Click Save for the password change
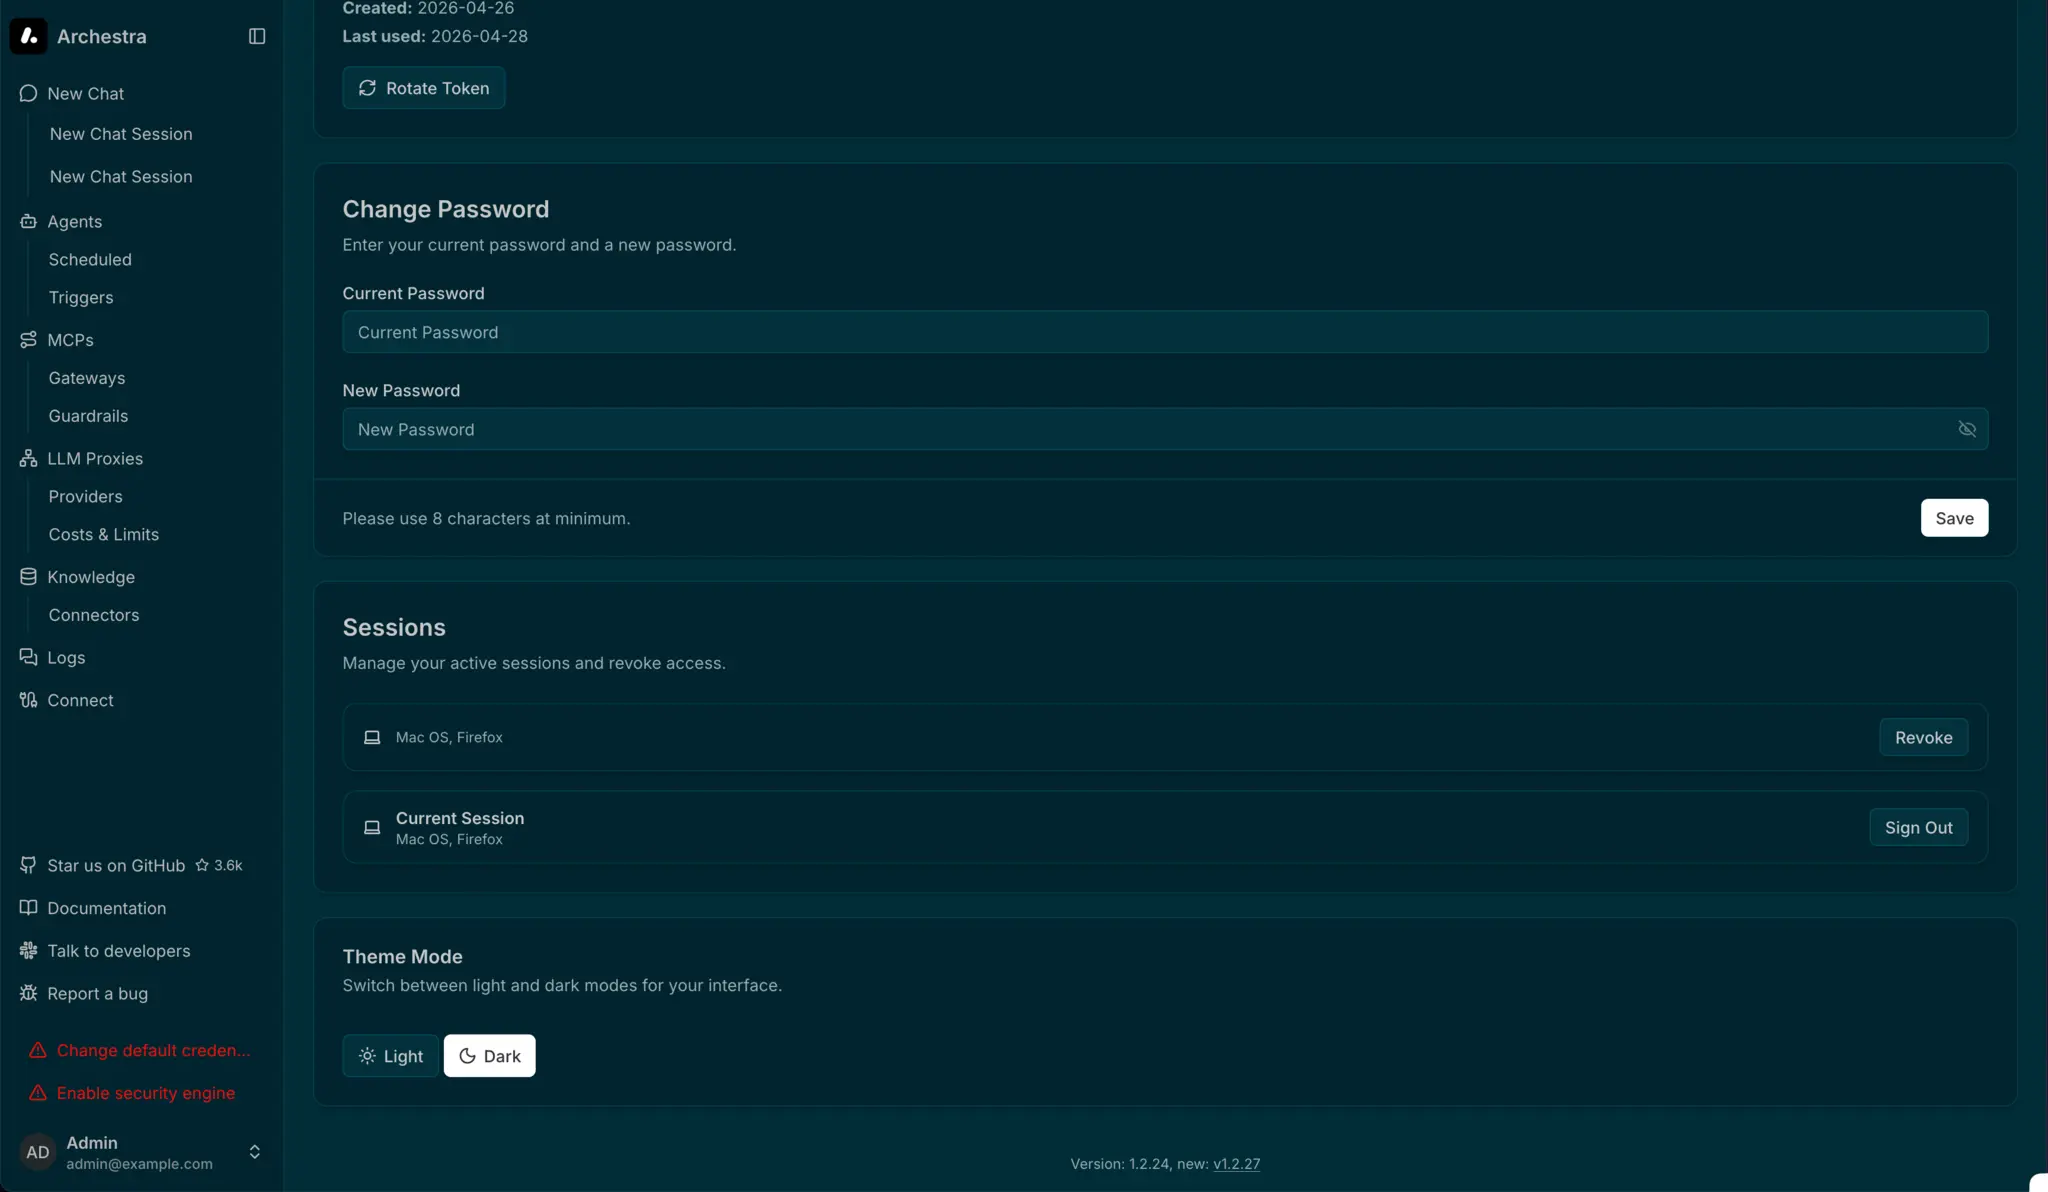2048x1192 pixels. click(x=1952, y=517)
